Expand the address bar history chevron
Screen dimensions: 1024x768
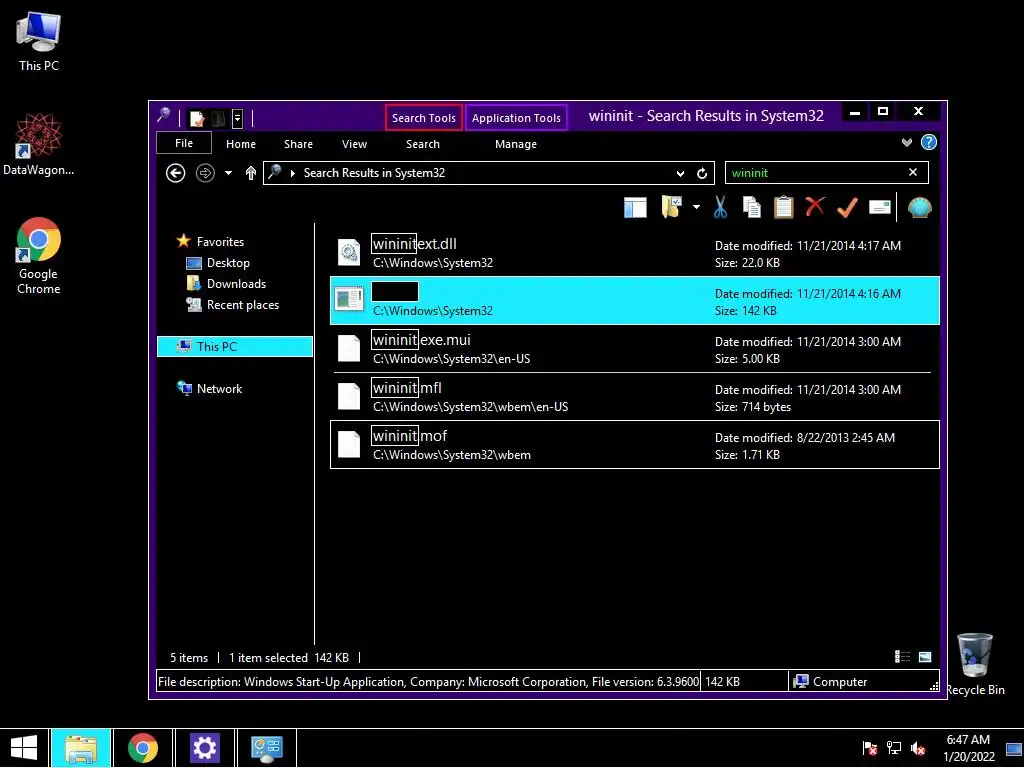pyautogui.click(x=680, y=174)
